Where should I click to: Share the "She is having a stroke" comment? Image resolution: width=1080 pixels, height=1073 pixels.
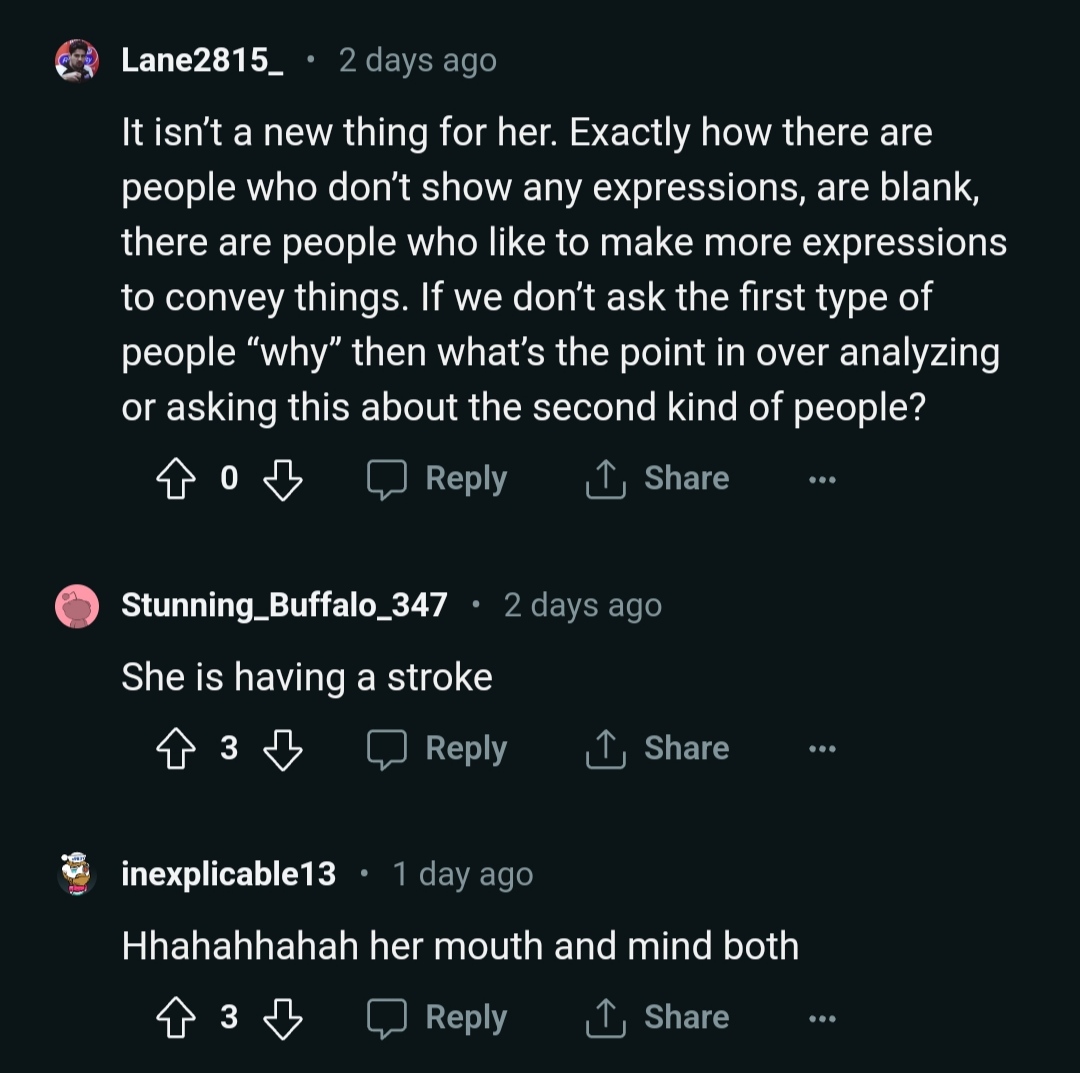[657, 748]
